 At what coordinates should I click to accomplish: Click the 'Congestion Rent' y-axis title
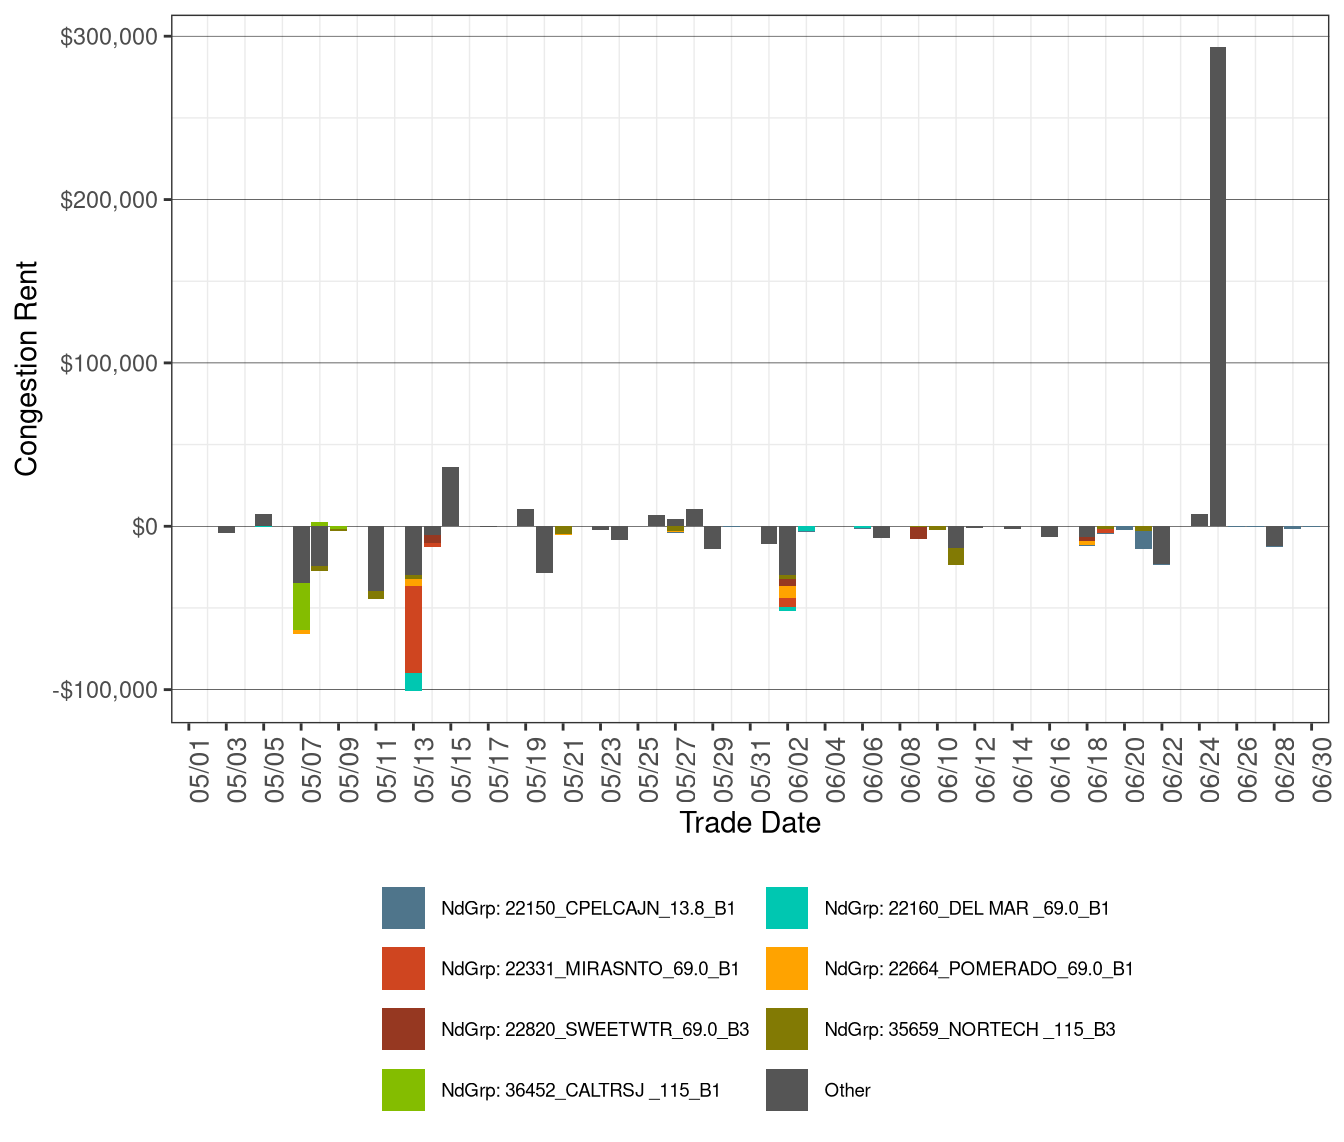click(x=26, y=369)
